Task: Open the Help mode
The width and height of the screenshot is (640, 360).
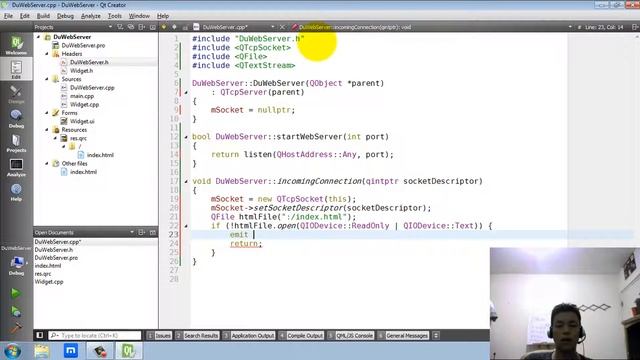Action: tap(16, 192)
